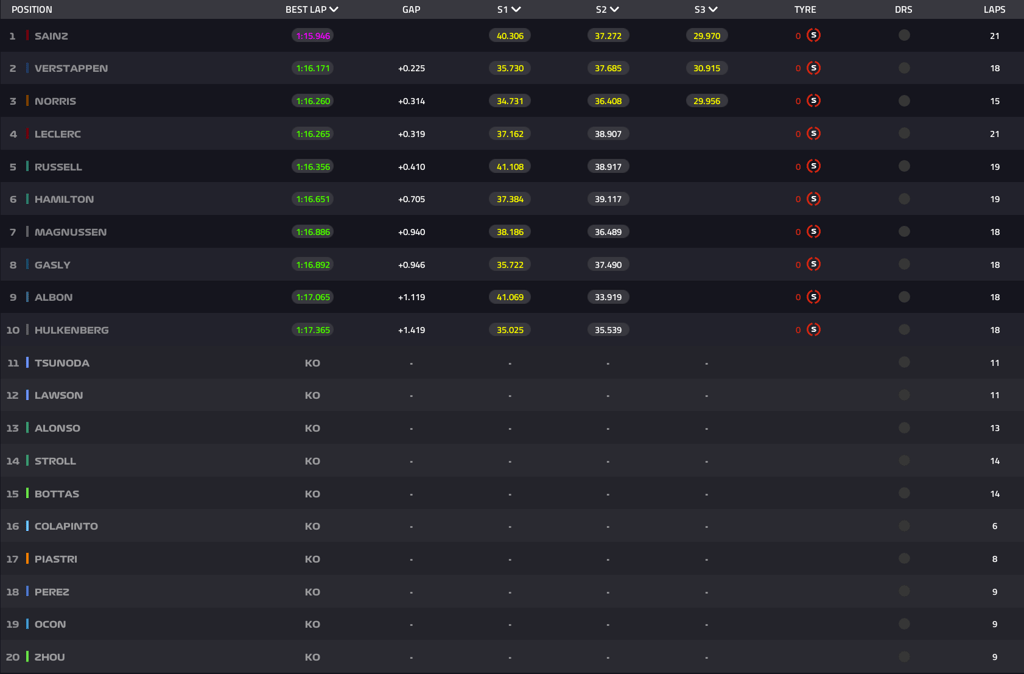Click the soft tyre icon in Albon's row
This screenshot has width=1024, height=674.
pos(813,297)
